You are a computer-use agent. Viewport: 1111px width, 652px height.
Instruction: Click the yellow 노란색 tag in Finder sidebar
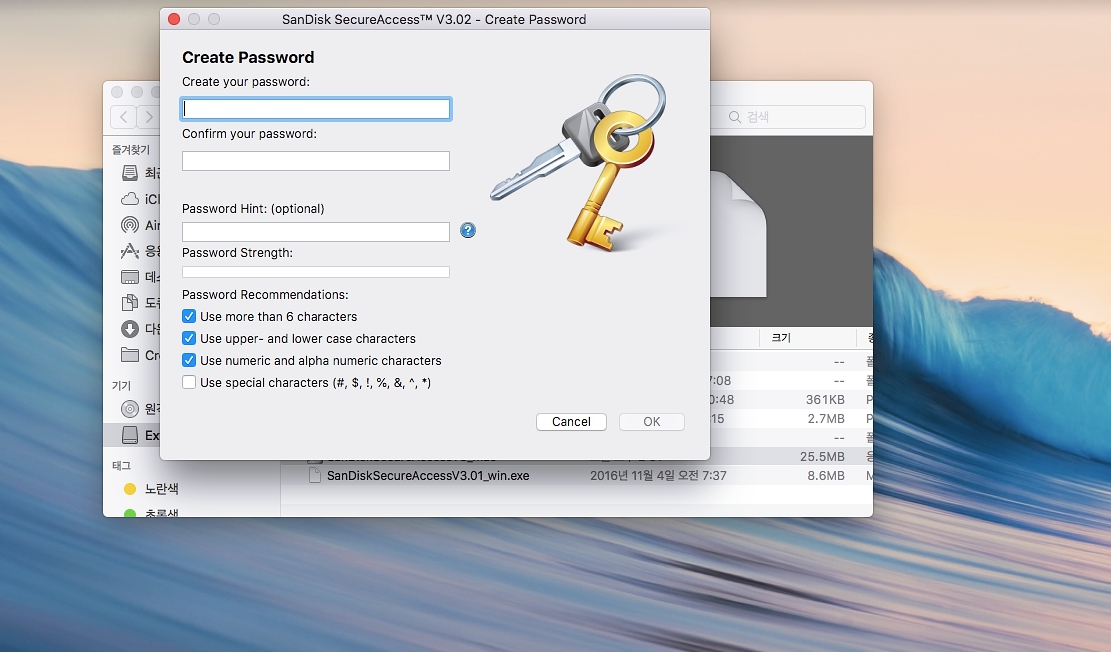coord(130,489)
